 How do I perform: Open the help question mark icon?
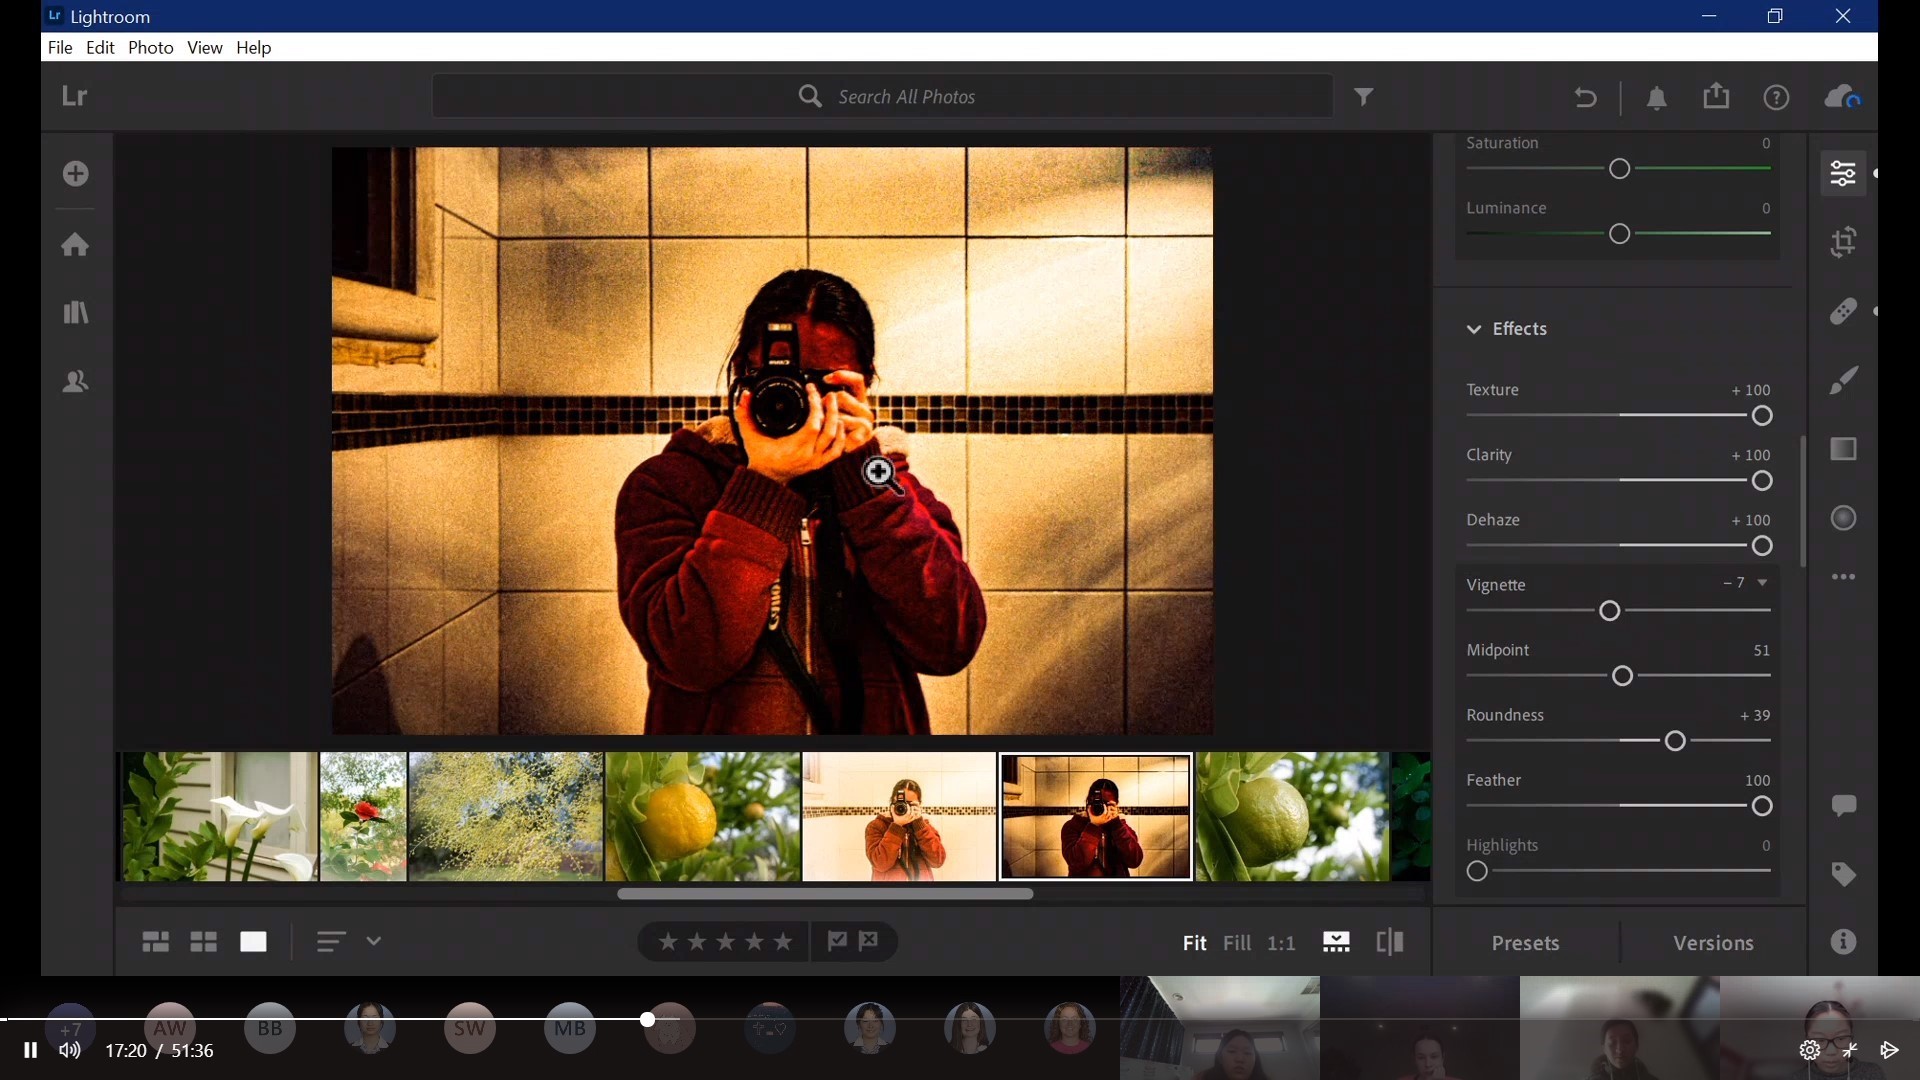[1776, 97]
